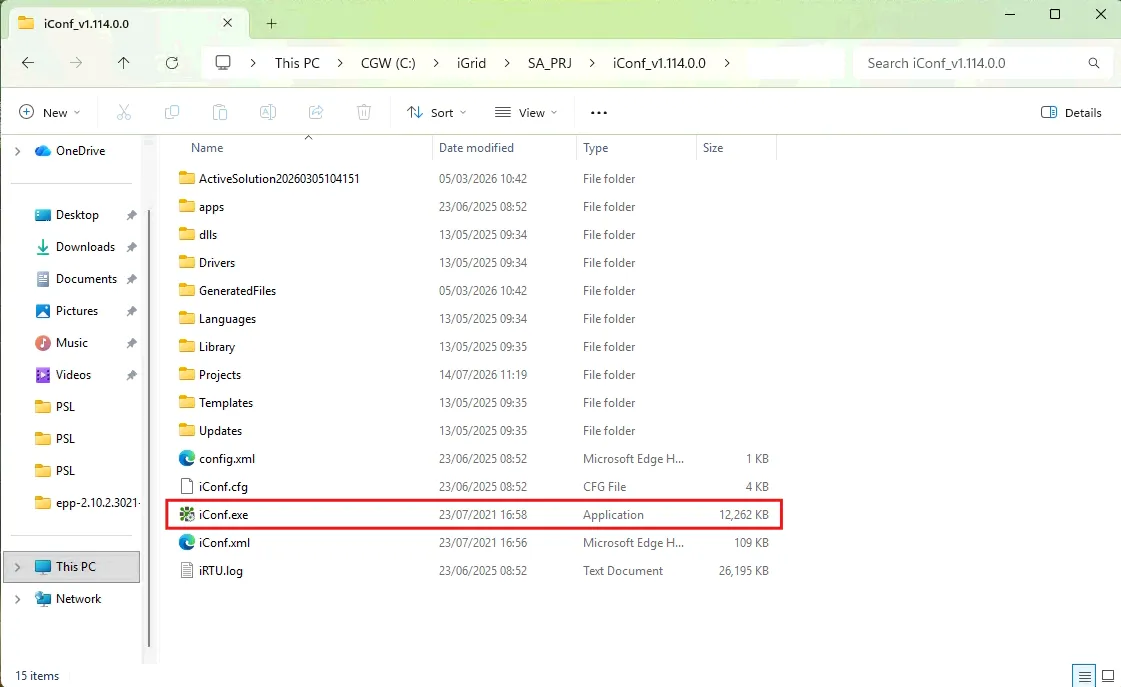
Task: Expand the This PC tree node
Action: (18, 567)
